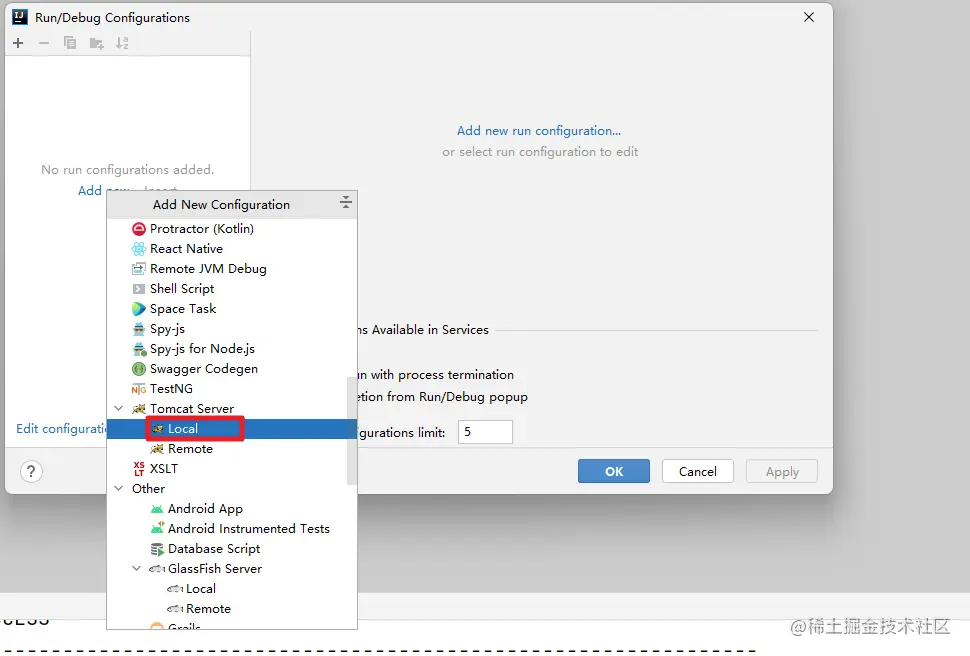Click the Remove configuration minus icon

[x=44, y=43]
